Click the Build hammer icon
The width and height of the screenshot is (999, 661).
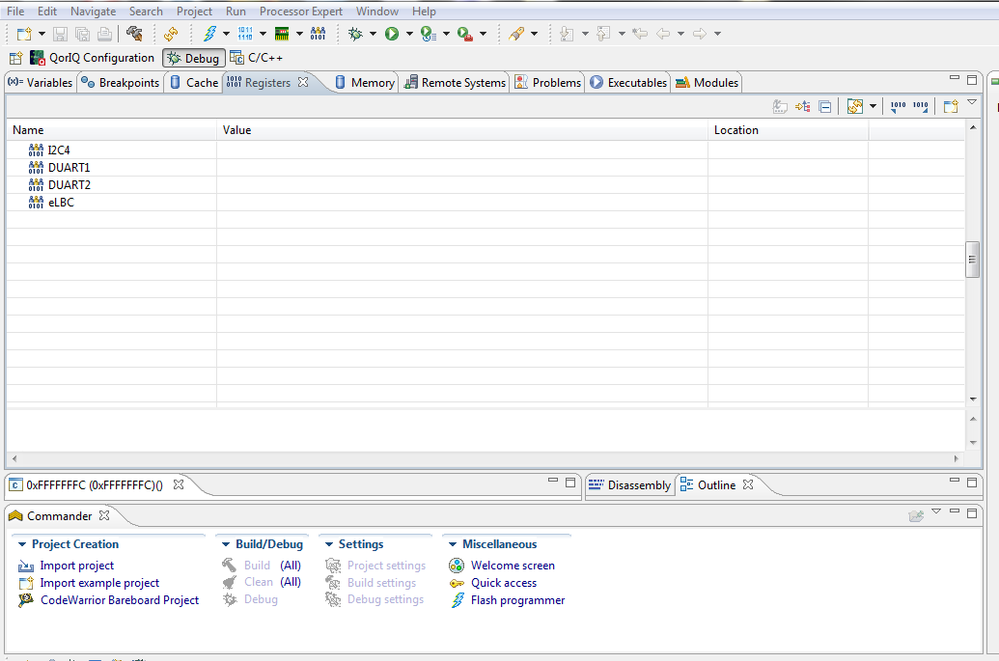coord(134,33)
